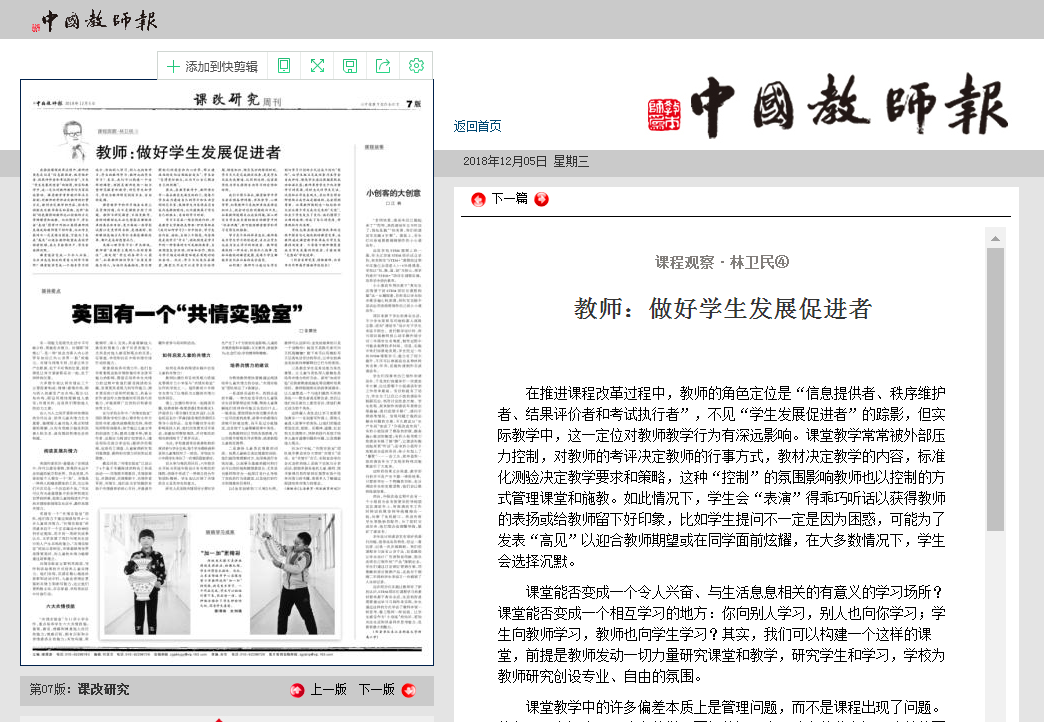Go to previous page via 上一版
The width and height of the screenshot is (1044, 722).
pyautogui.click(x=328, y=690)
